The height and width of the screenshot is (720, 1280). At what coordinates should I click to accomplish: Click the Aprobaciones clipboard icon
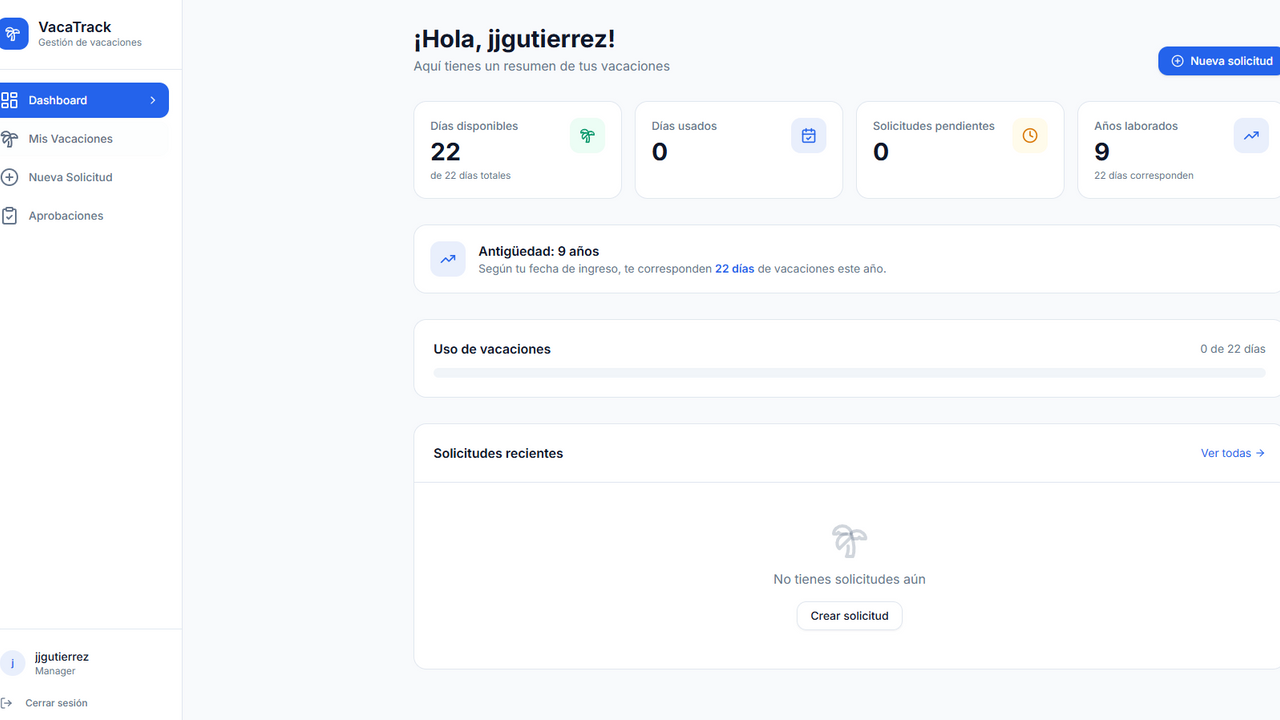tap(9, 216)
